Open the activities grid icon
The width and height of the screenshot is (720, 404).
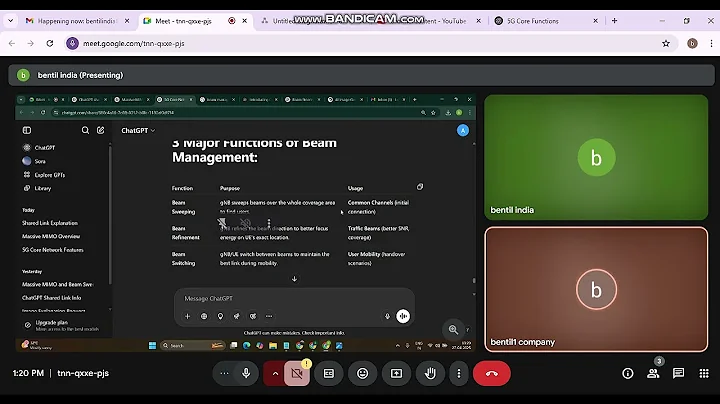pos(704,373)
